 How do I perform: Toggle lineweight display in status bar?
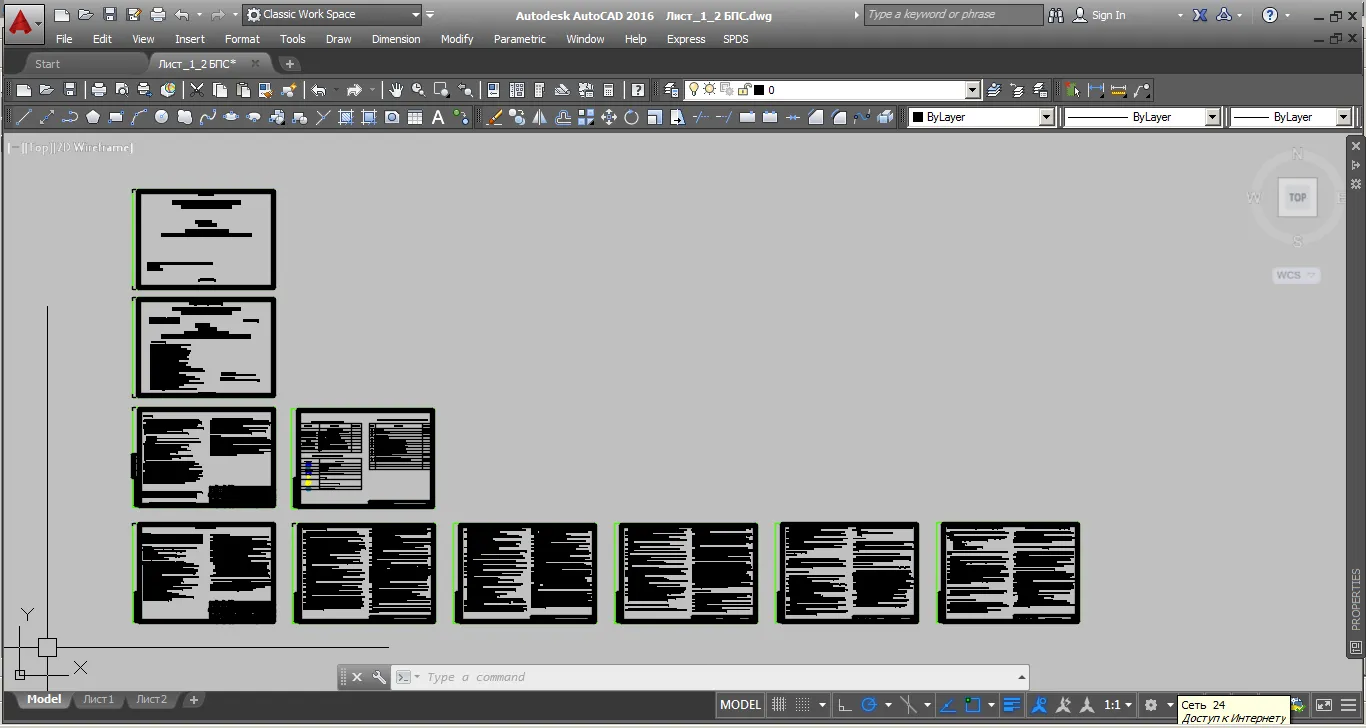[x=1012, y=705]
